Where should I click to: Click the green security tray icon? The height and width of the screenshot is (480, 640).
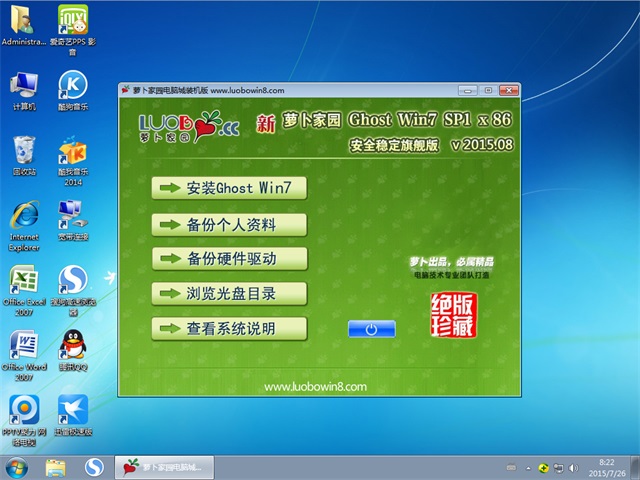click(x=543, y=468)
